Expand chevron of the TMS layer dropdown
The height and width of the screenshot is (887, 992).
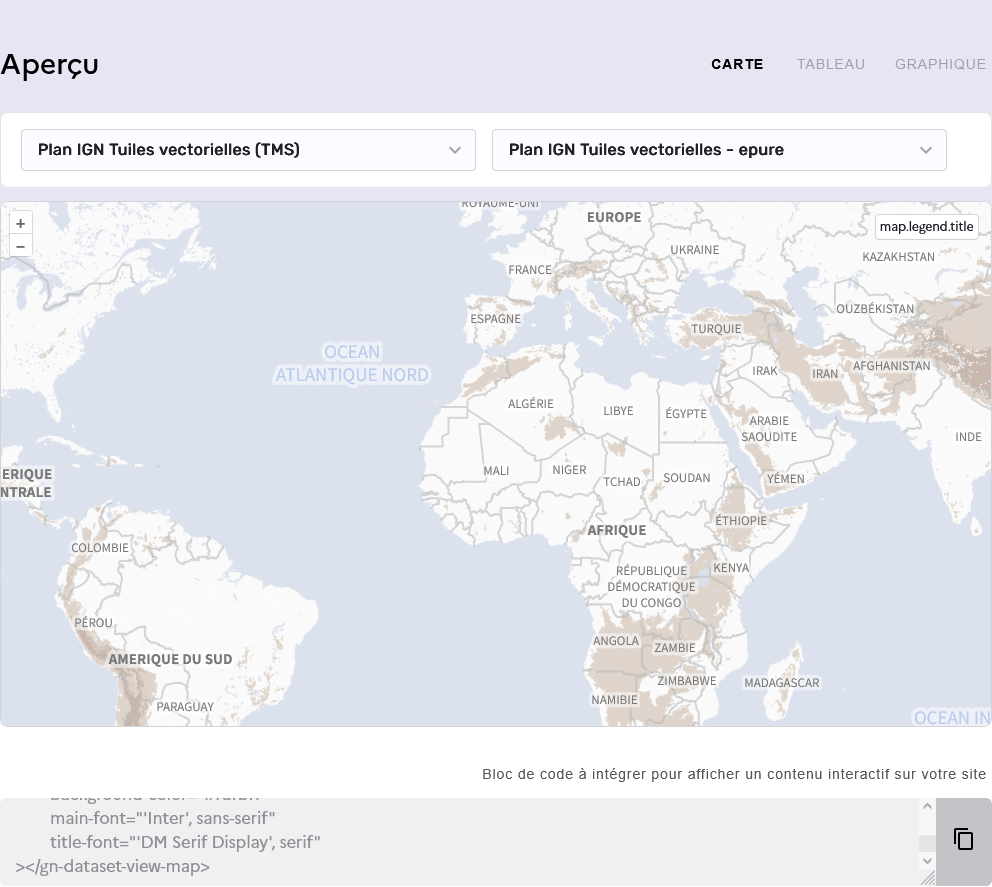coord(455,150)
